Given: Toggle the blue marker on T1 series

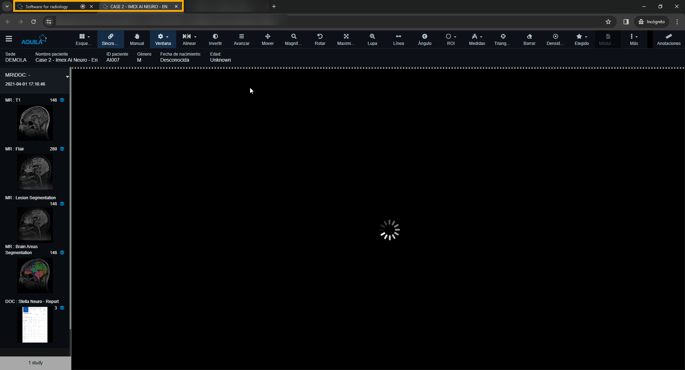Looking at the screenshot, I should [62, 100].
